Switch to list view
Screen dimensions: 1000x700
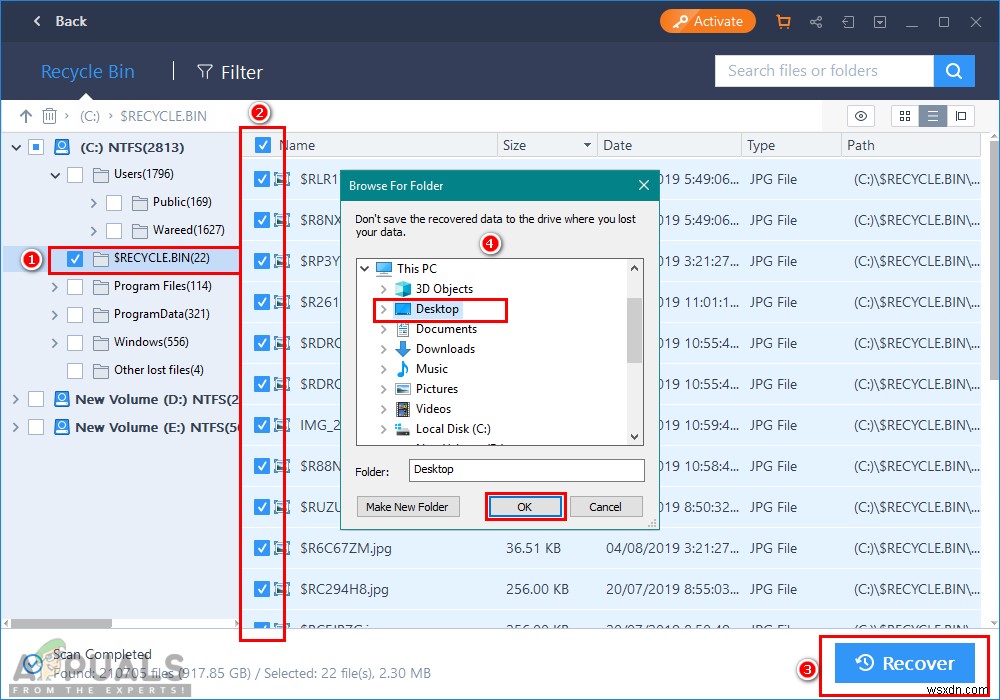(932, 116)
